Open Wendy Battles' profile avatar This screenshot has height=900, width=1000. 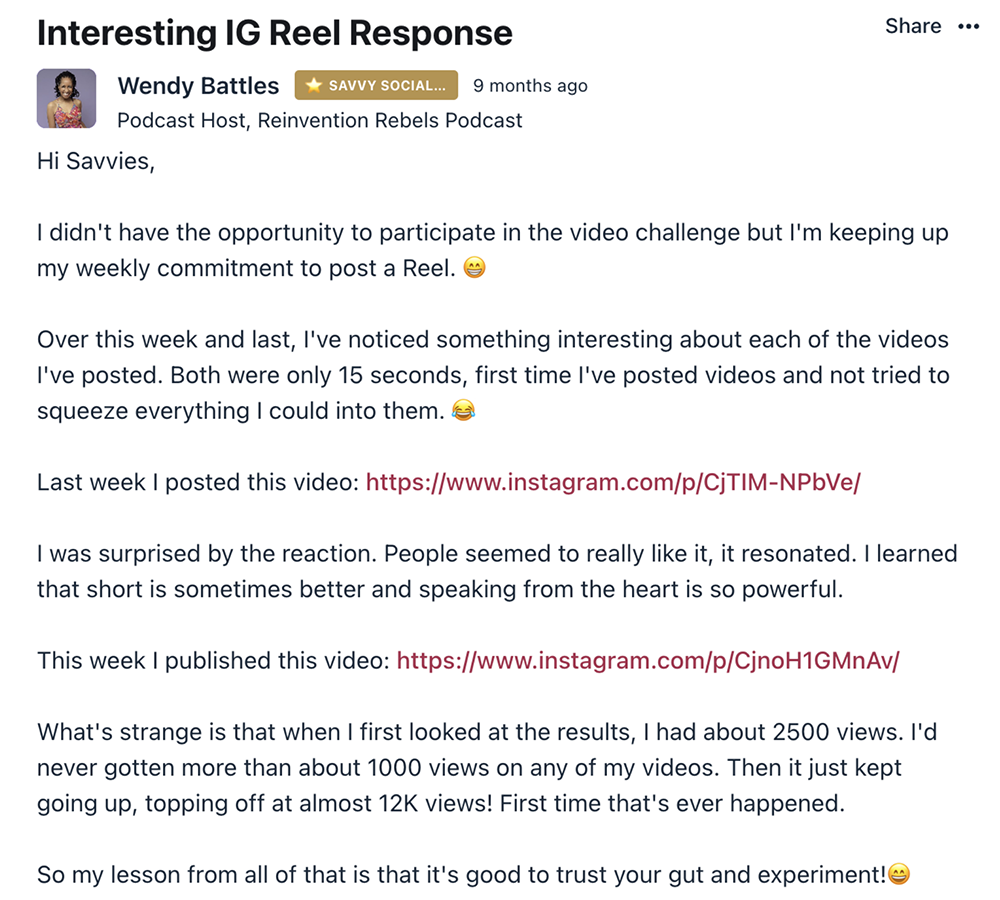66,98
